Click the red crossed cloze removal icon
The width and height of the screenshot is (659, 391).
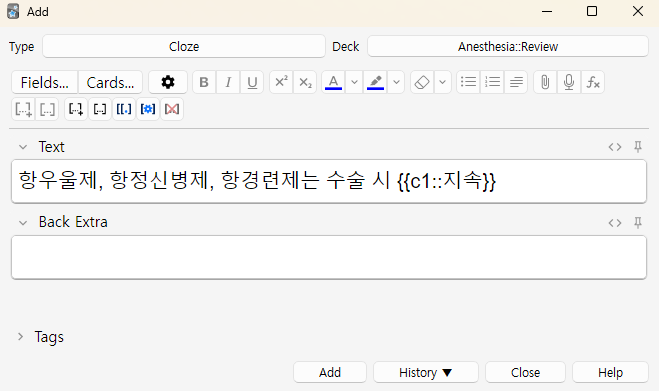[172, 109]
